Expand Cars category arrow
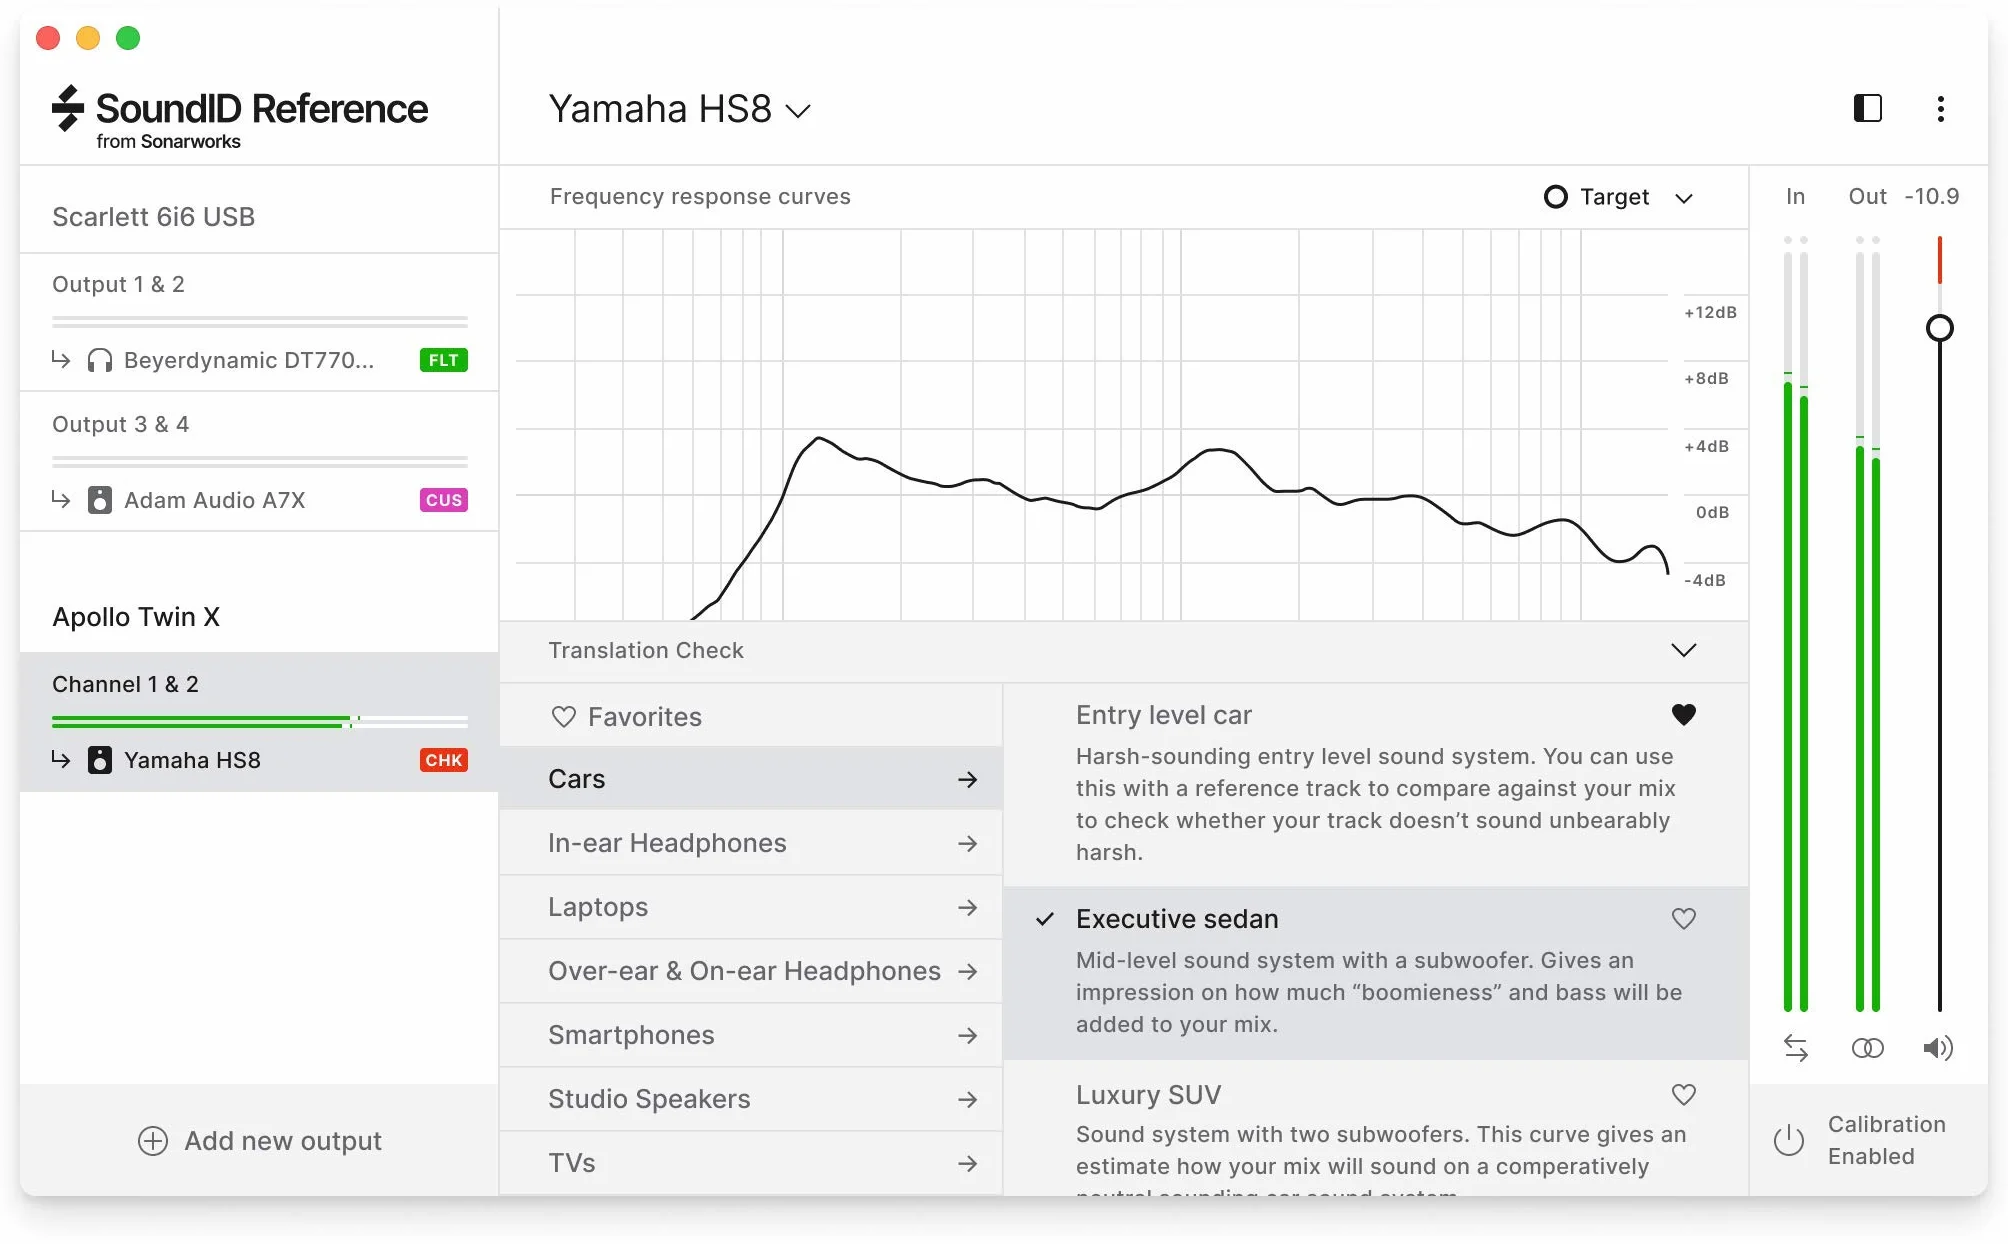Image resolution: width=2008 pixels, height=1244 pixels. click(967, 779)
